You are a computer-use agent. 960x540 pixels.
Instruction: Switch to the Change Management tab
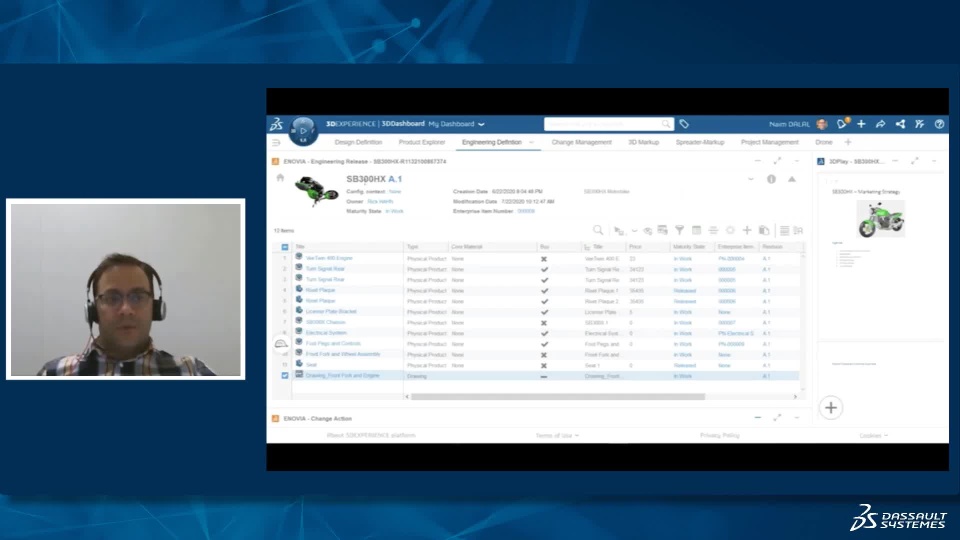582,143
